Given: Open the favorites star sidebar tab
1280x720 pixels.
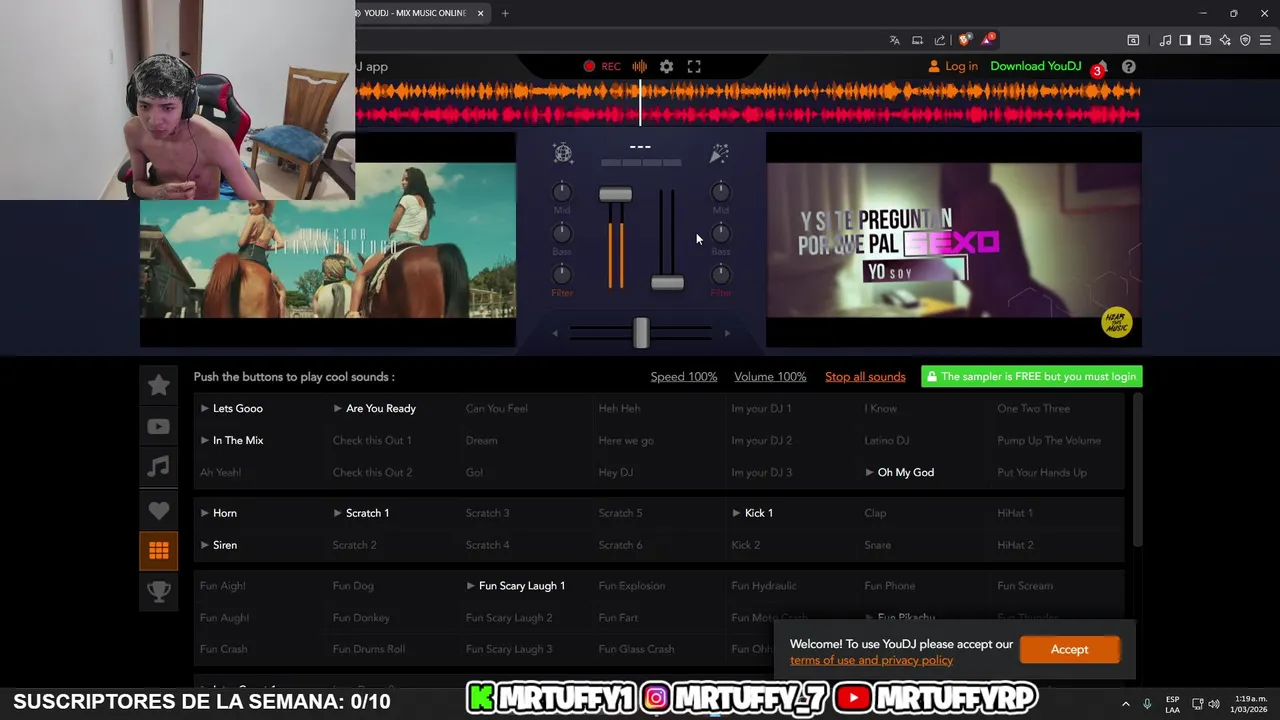Looking at the screenshot, I should [x=158, y=385].
